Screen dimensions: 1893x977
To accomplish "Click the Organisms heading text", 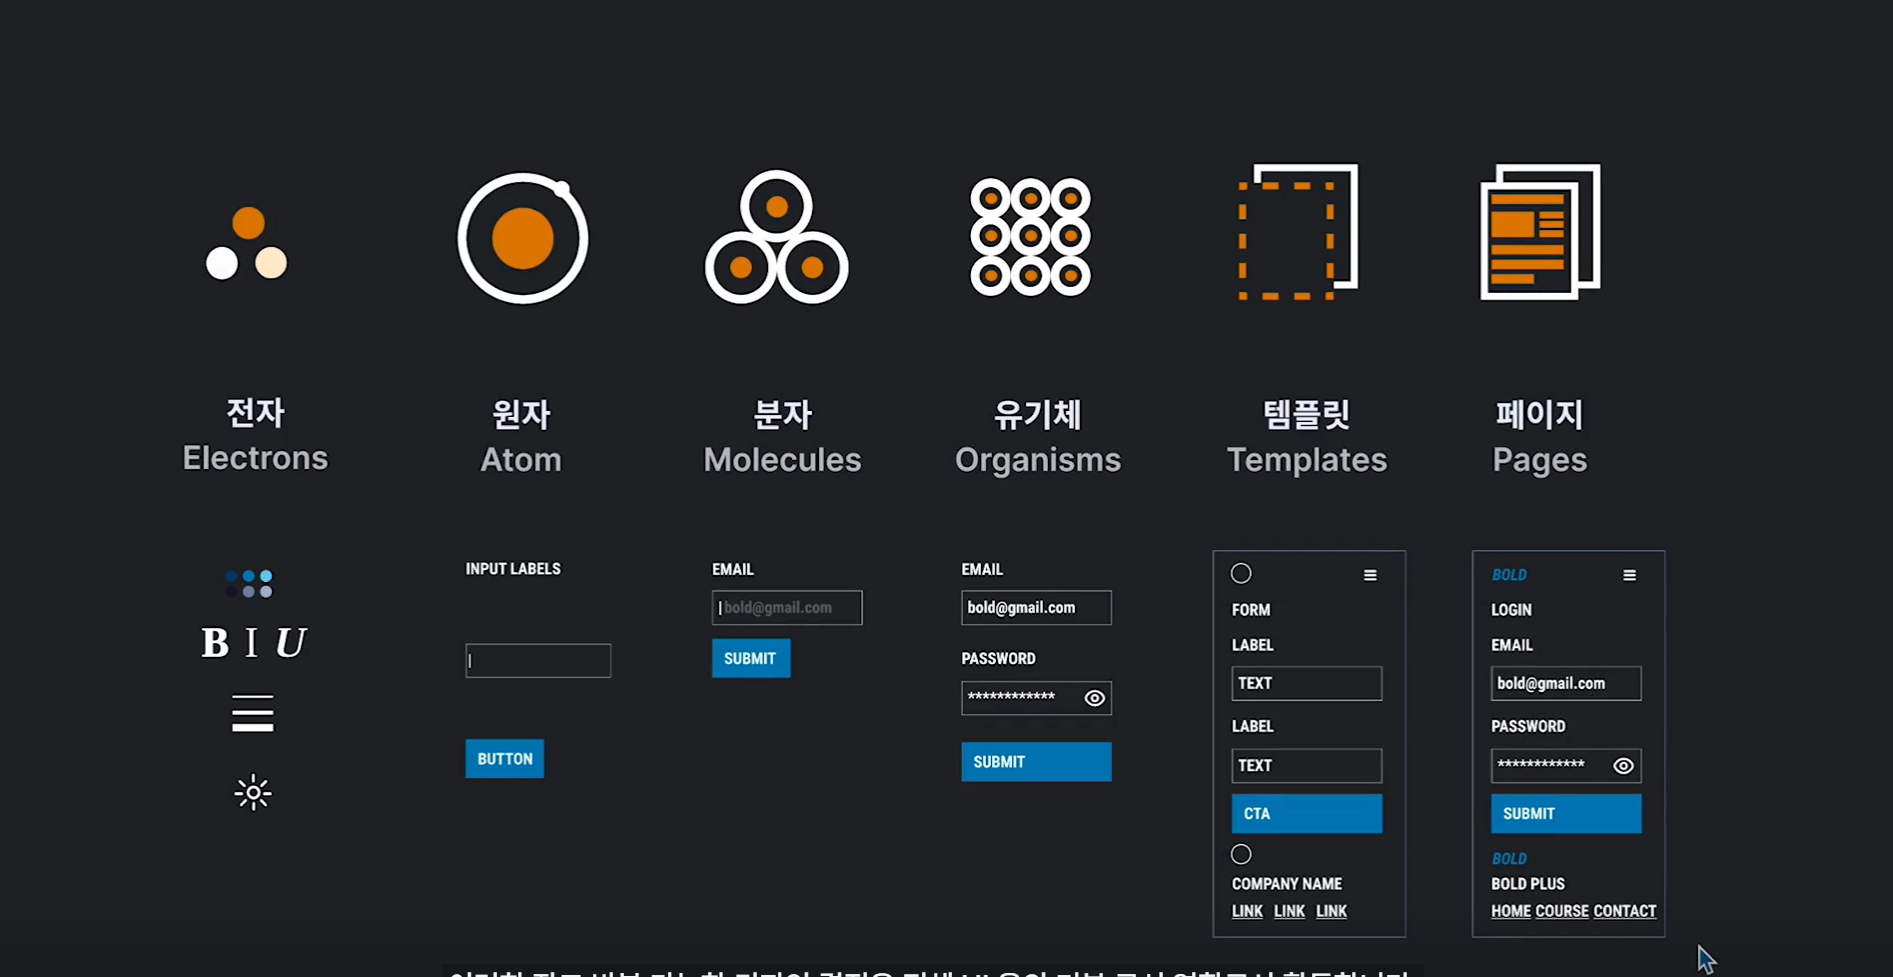I will click(x=1038, y=460).
